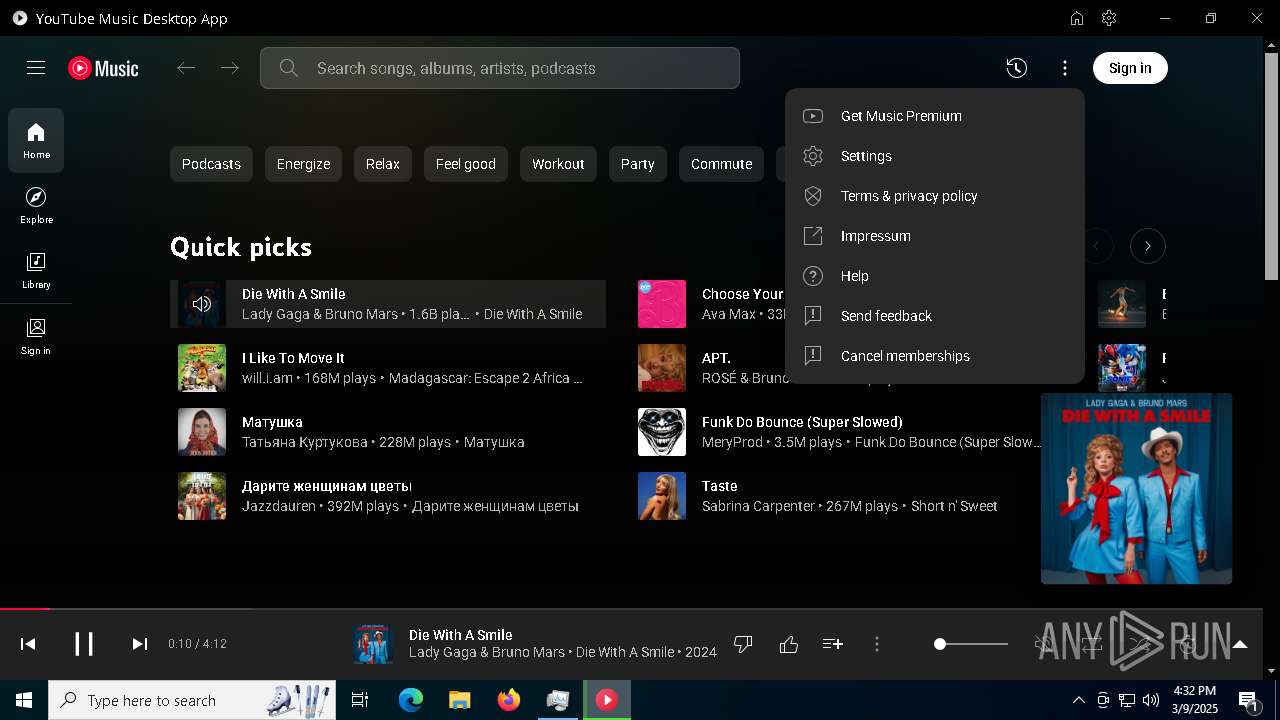
Task: Open the history clock icon
Action: coord(1016,68)
